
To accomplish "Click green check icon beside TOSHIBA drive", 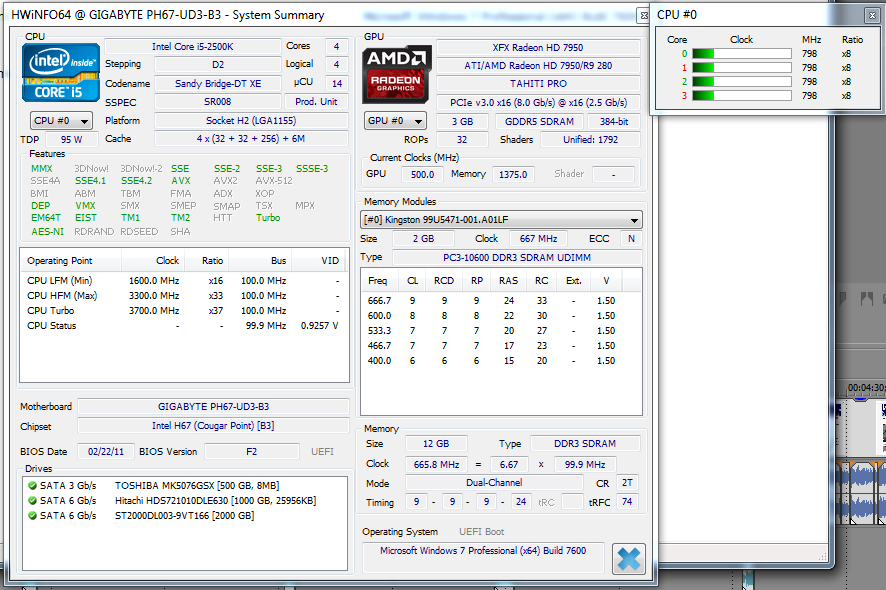I will pyautogui.click(x=32, y=485).
